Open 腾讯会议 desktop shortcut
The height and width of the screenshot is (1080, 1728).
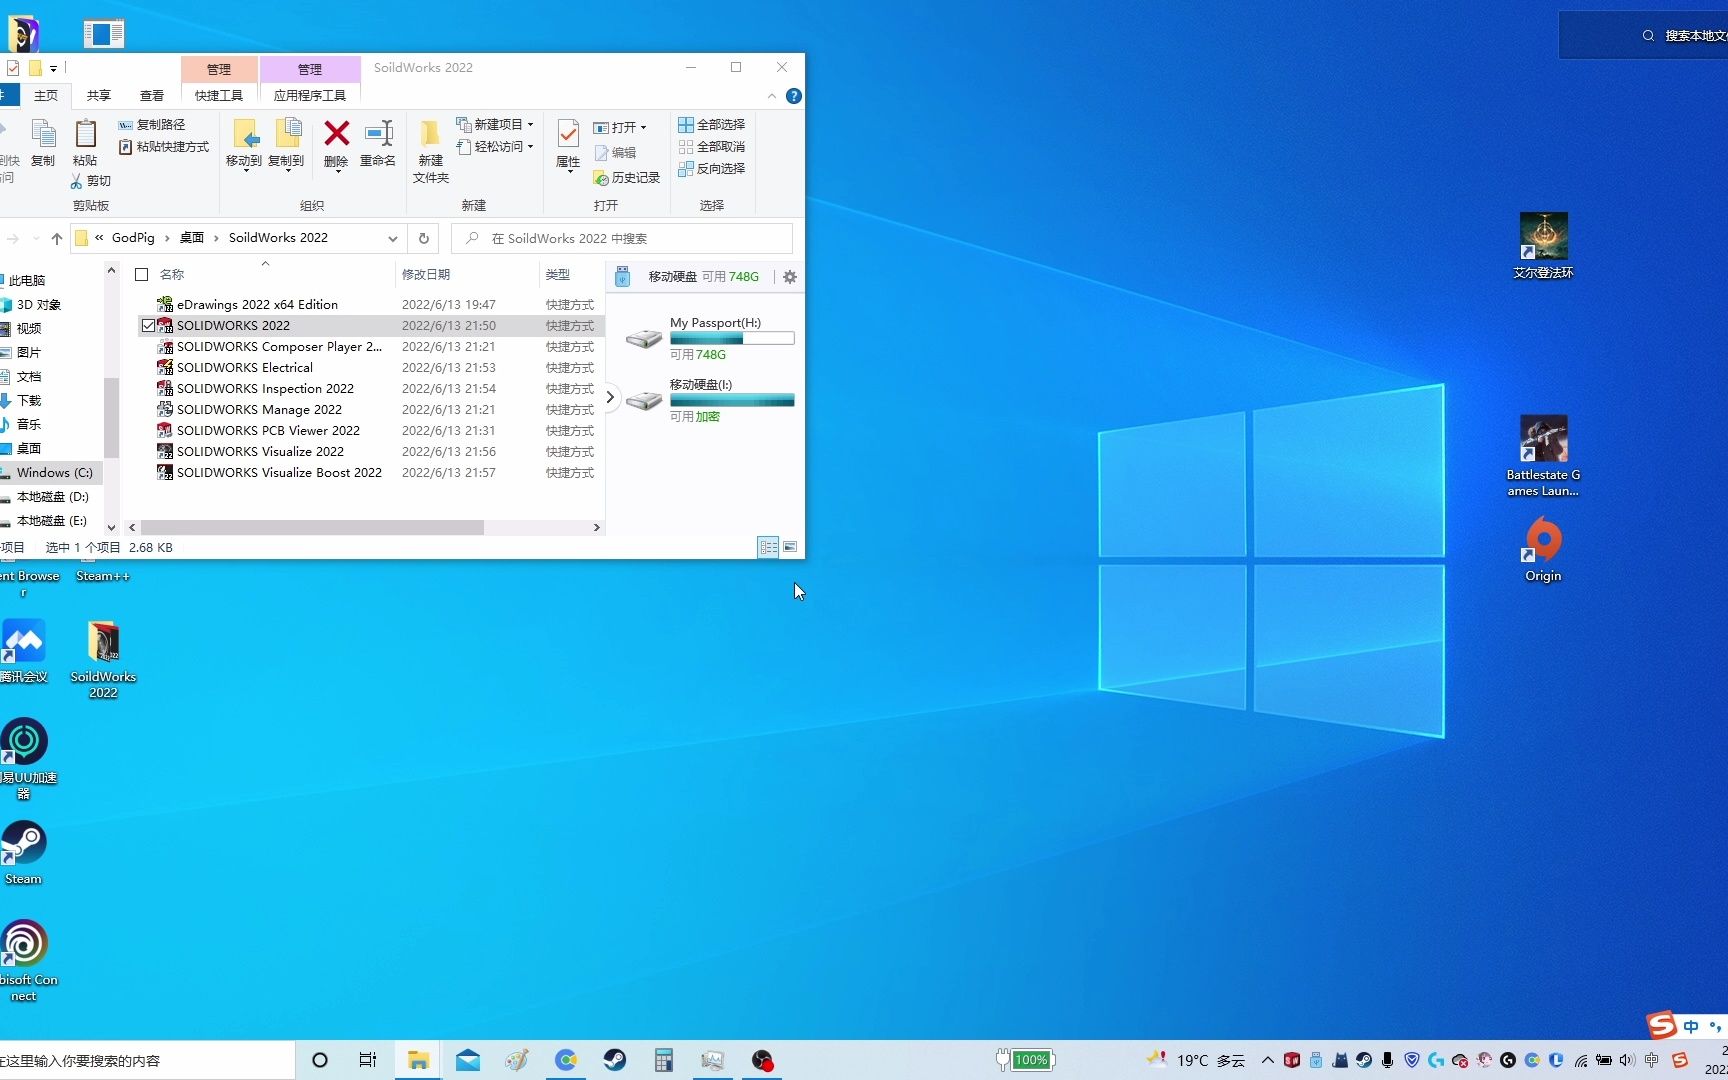tap(24, 650)
